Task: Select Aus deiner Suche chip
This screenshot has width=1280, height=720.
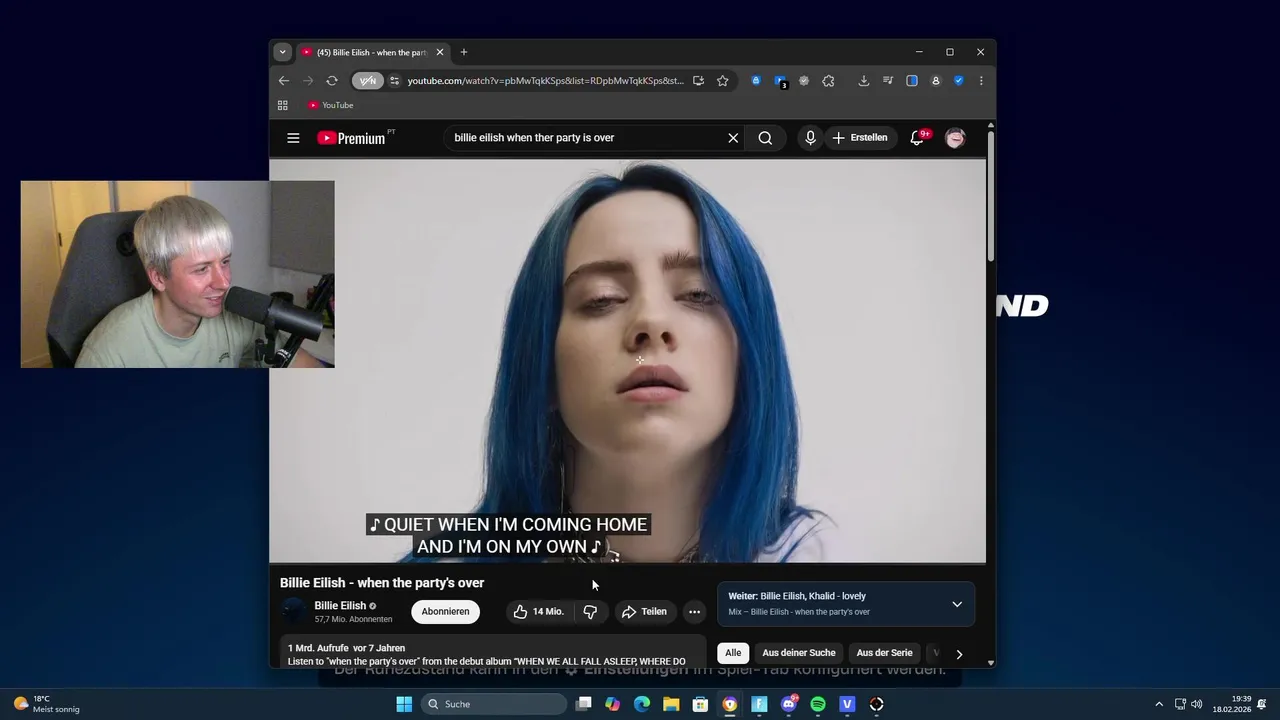Action: tap(799, 653)
